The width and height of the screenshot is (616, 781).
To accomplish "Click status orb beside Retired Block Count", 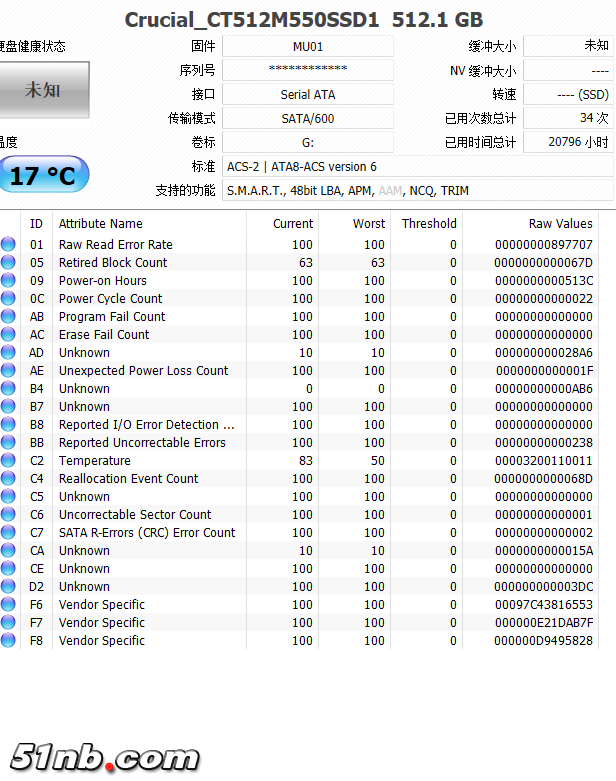I will tap(9, 263).
